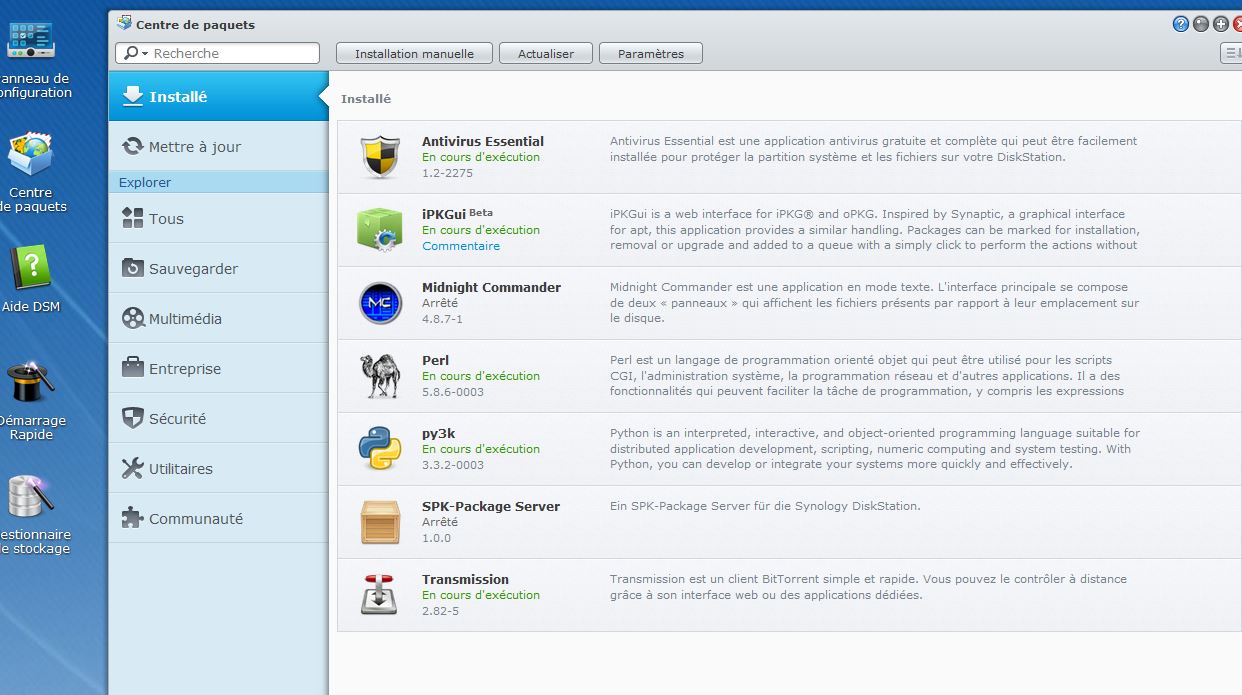The height and width of the screenshot is (695, 1242).
Task: Open the Commentaire link under iPKGui
Action: coord(461,246)
